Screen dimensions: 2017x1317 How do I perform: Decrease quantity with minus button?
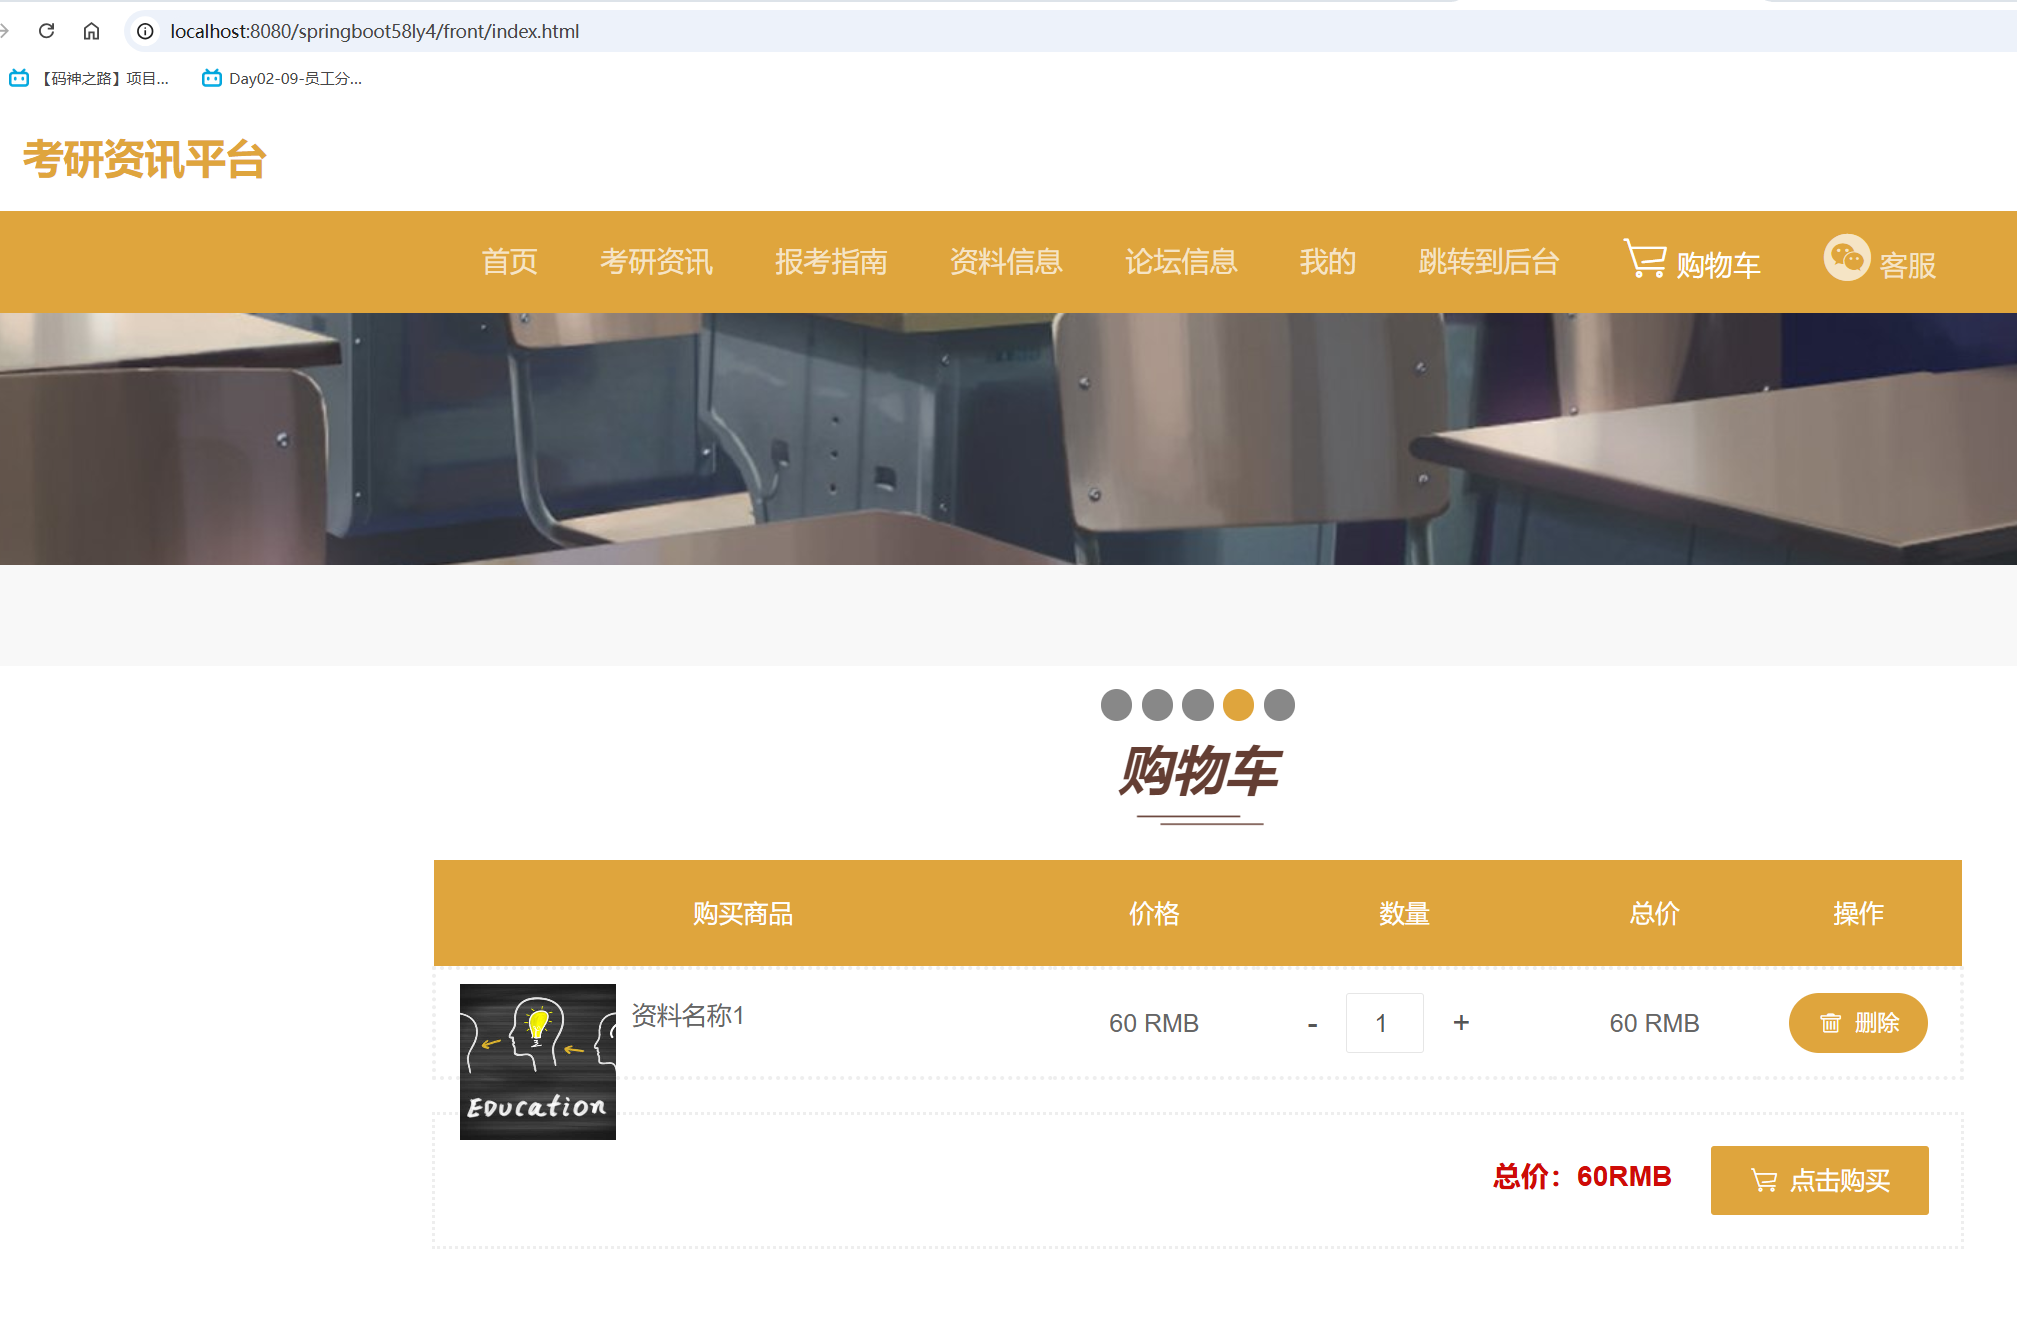click(1312, 1024)
